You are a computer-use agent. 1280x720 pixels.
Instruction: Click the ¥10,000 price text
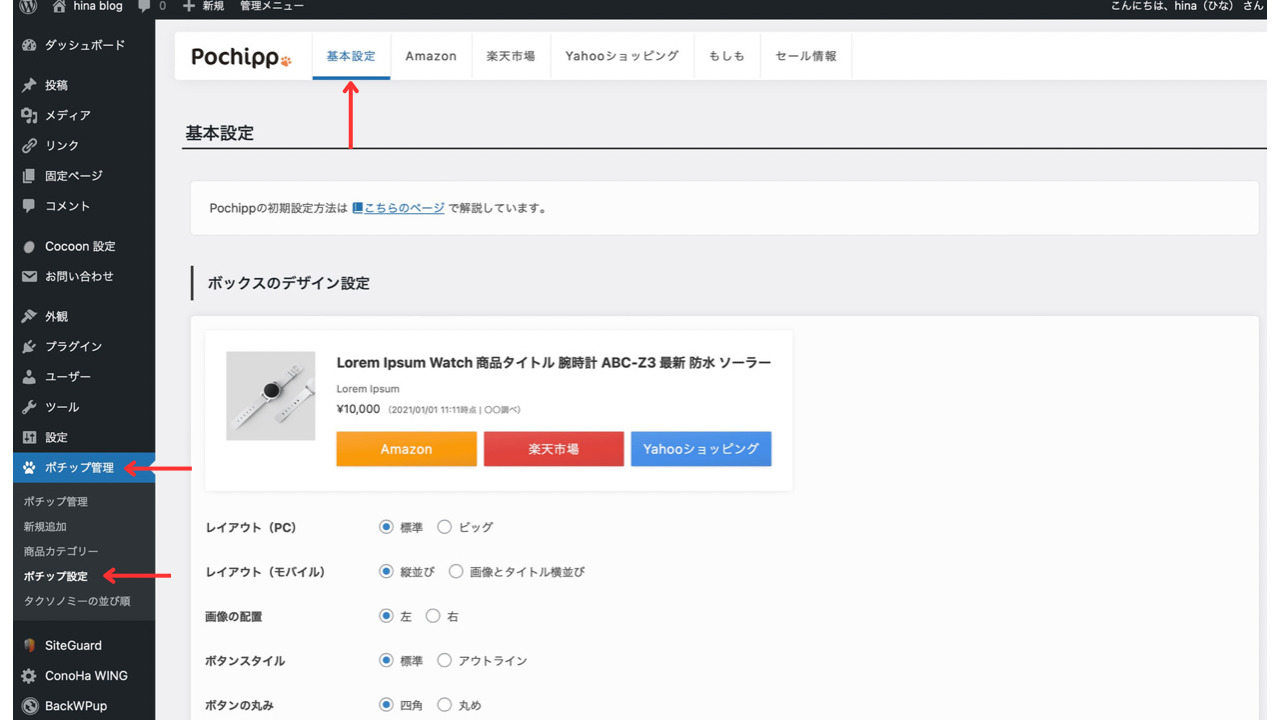click(x=358, y=409)
